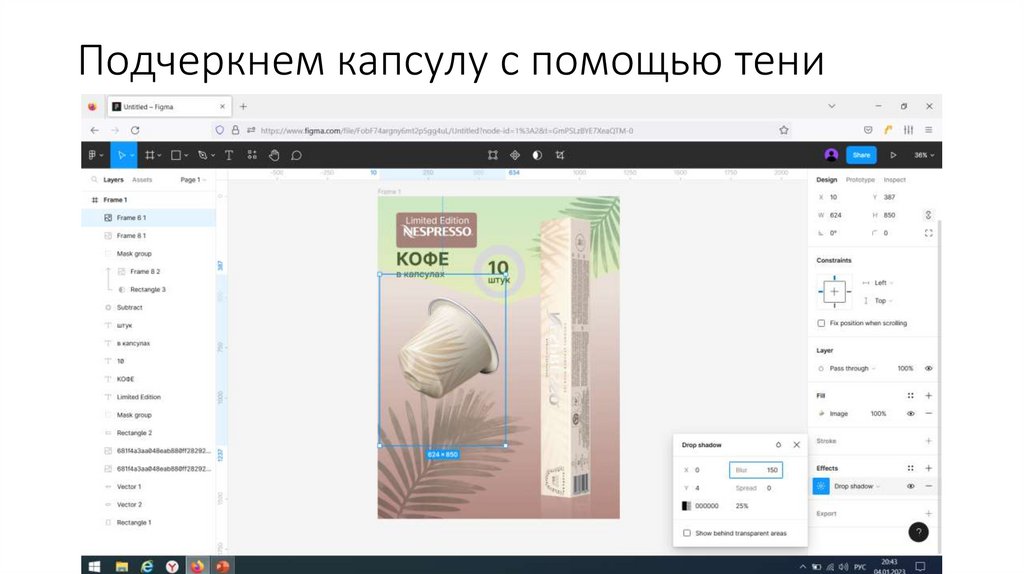Open Fill styles icon
1024x574 pixels.
(910, 396)
